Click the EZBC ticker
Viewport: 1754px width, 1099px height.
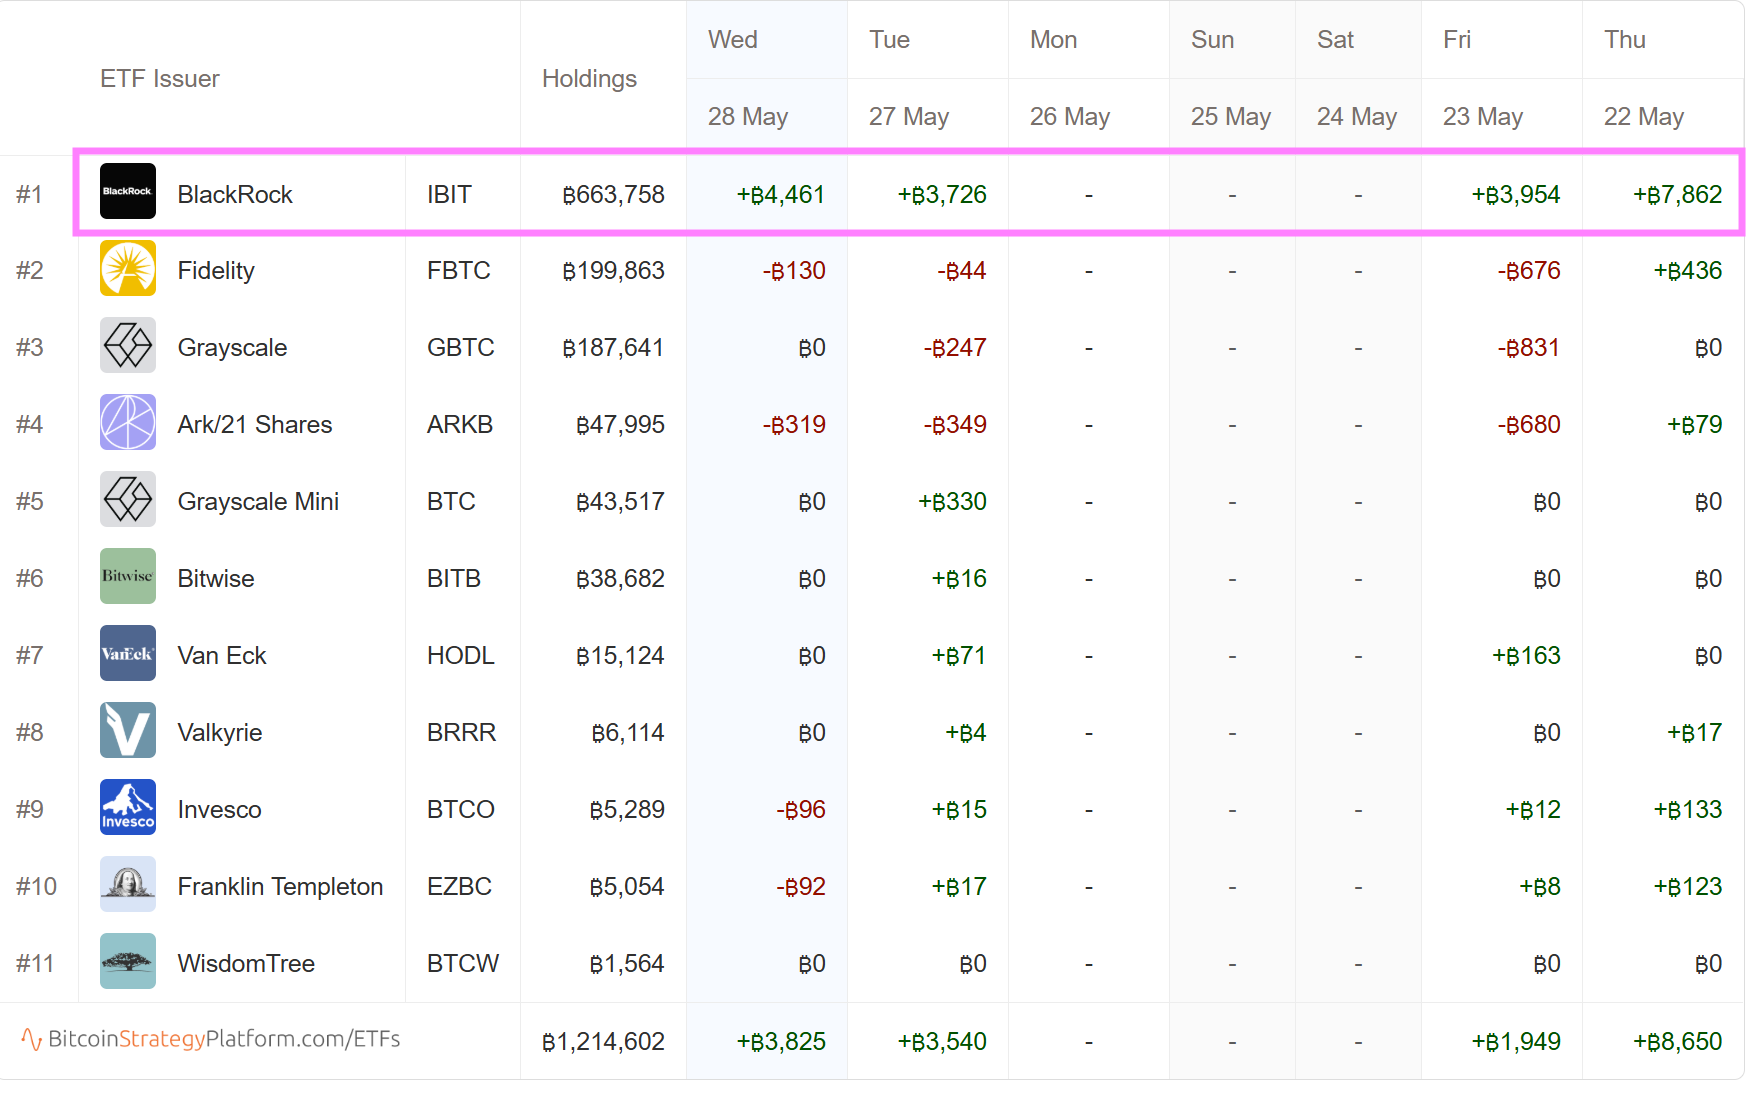pyautogui.click(x=459, y=887)
